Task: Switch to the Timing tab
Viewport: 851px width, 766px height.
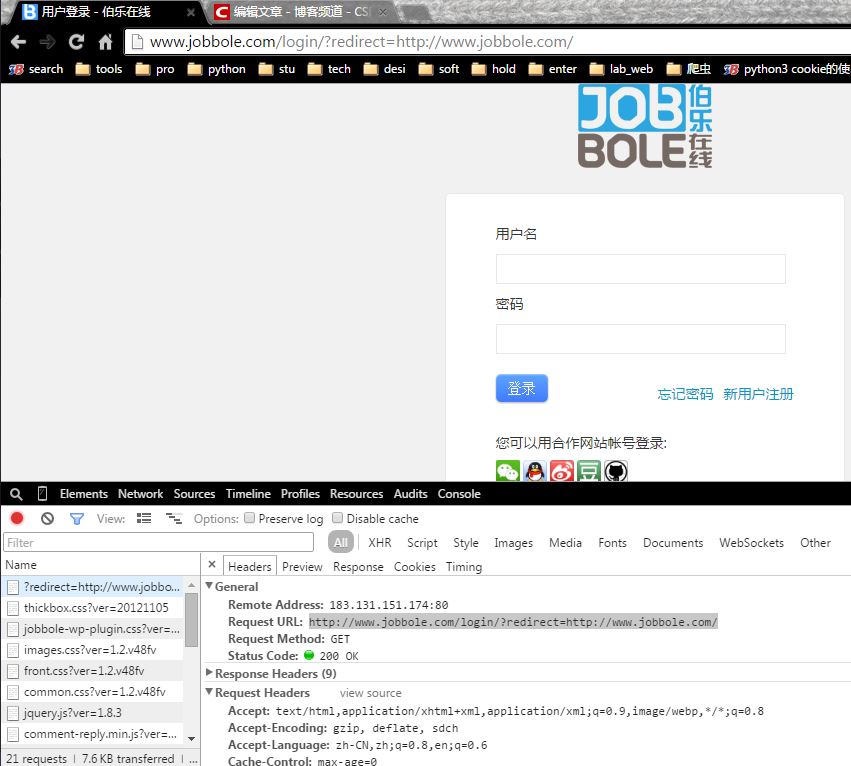Action: (x=464, y=567)
